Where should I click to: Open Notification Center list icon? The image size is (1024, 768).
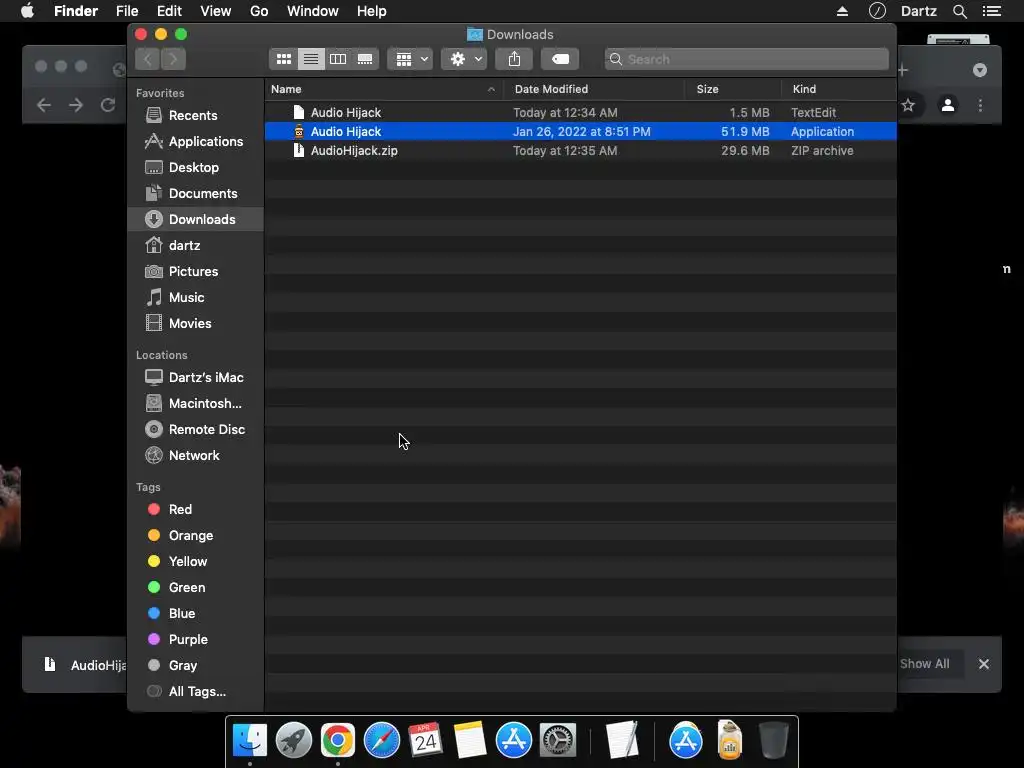(992, 11)
